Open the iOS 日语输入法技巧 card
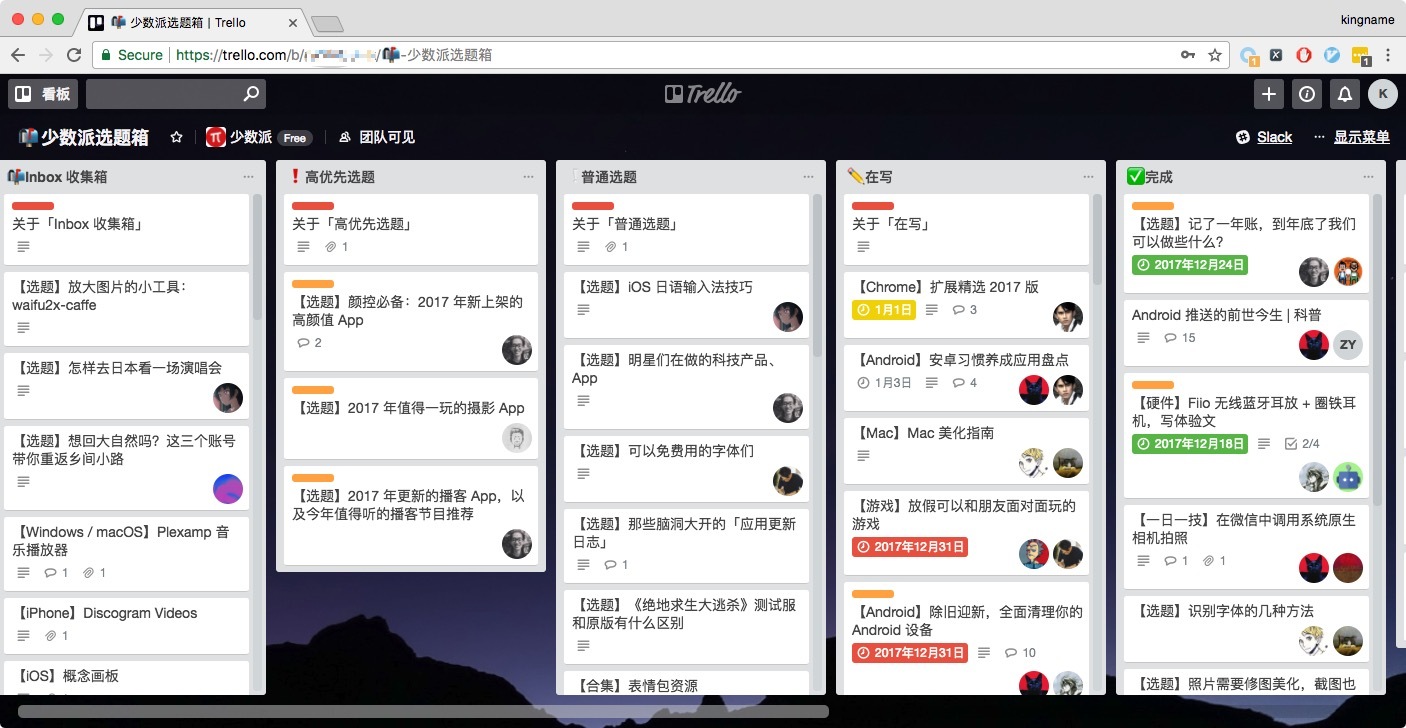Image resolution: width=1406 pixels, height=728 pixels. tap(686, 303)
